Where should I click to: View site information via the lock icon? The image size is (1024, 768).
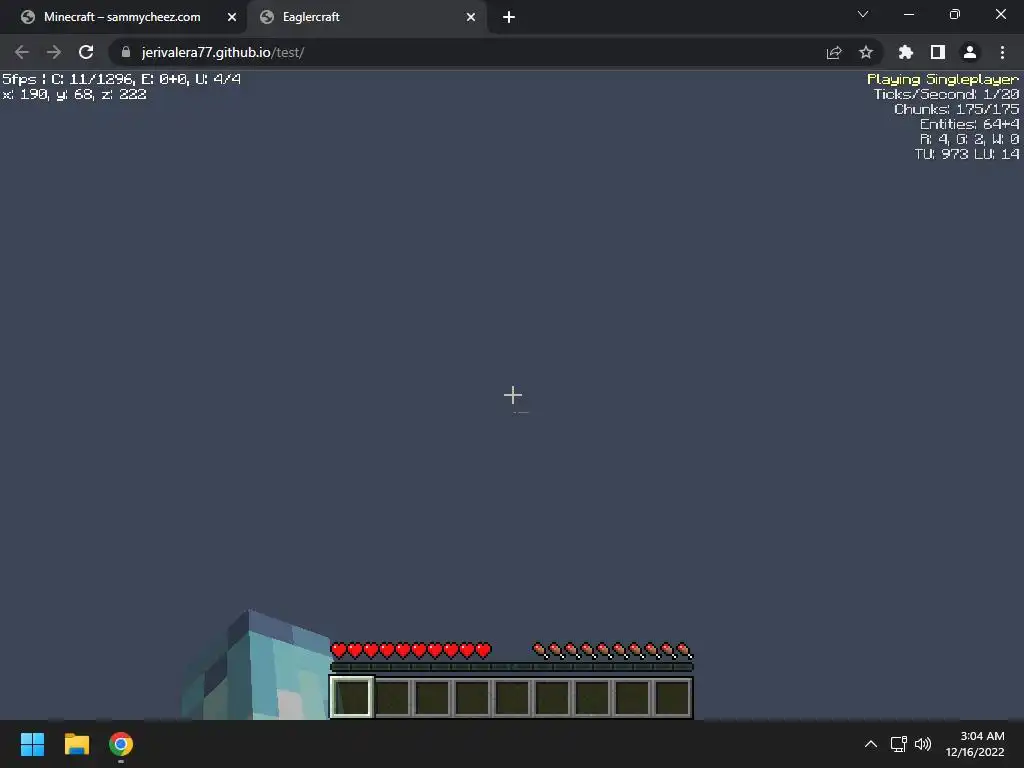tap(126, 52)
